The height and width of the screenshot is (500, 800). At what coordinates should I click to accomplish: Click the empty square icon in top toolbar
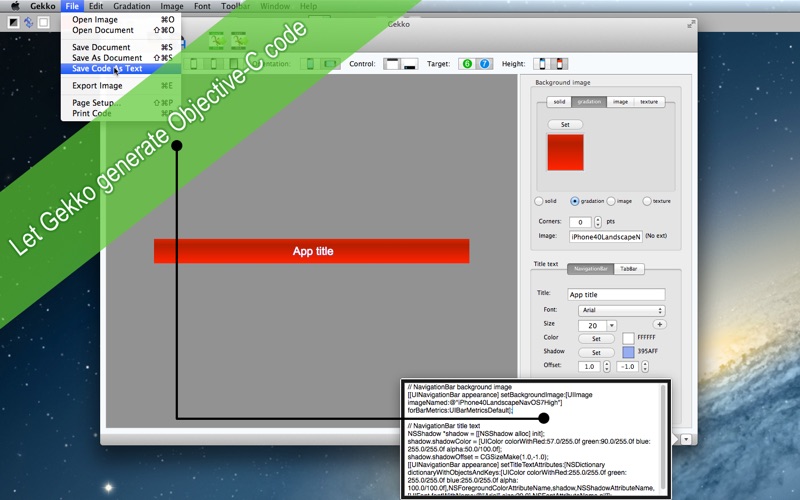pyautogui.click(x=44, y=22)
